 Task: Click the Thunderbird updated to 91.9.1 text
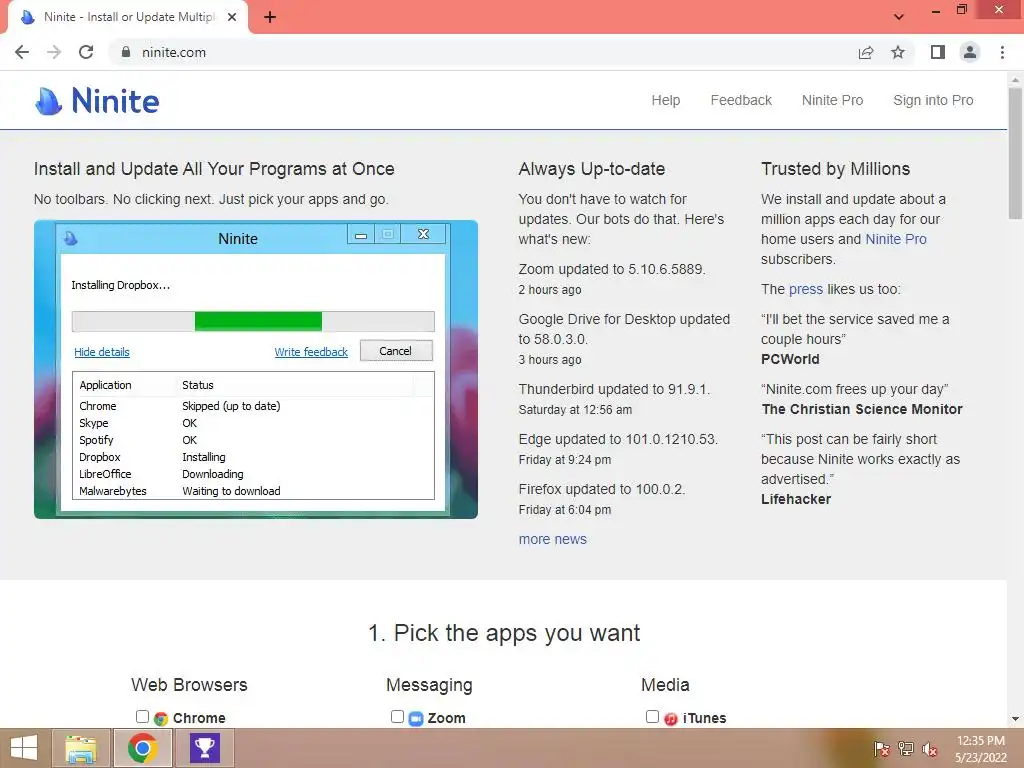pos(614,389)
